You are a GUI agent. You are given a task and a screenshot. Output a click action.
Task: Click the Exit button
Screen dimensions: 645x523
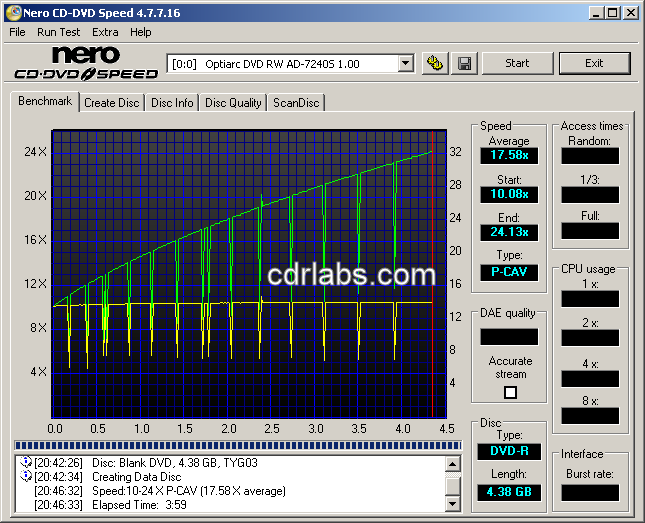coord(594,63)
